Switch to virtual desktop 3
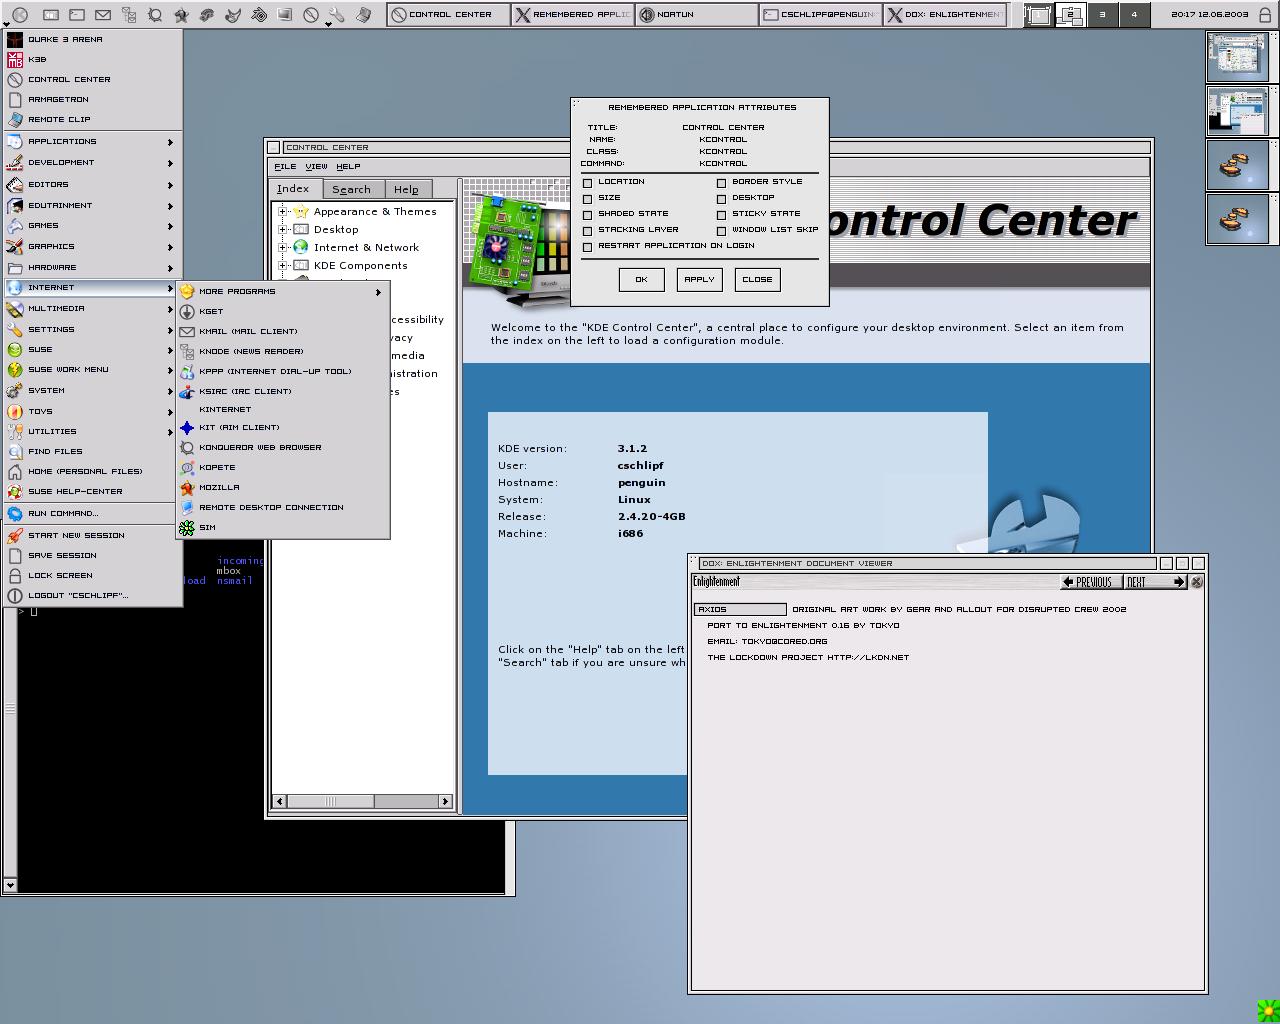Screen dimensions: 1280x1024 point(1102,15)
